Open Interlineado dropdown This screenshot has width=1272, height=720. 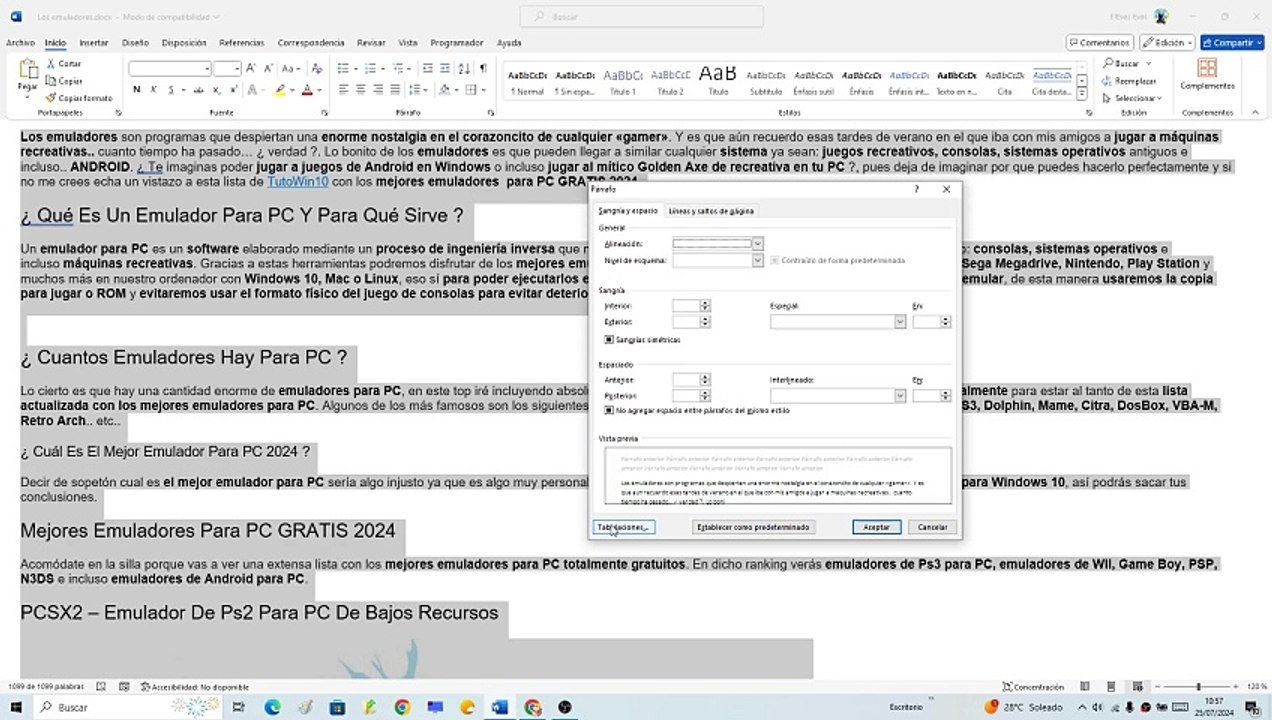(x=900, y=396)
